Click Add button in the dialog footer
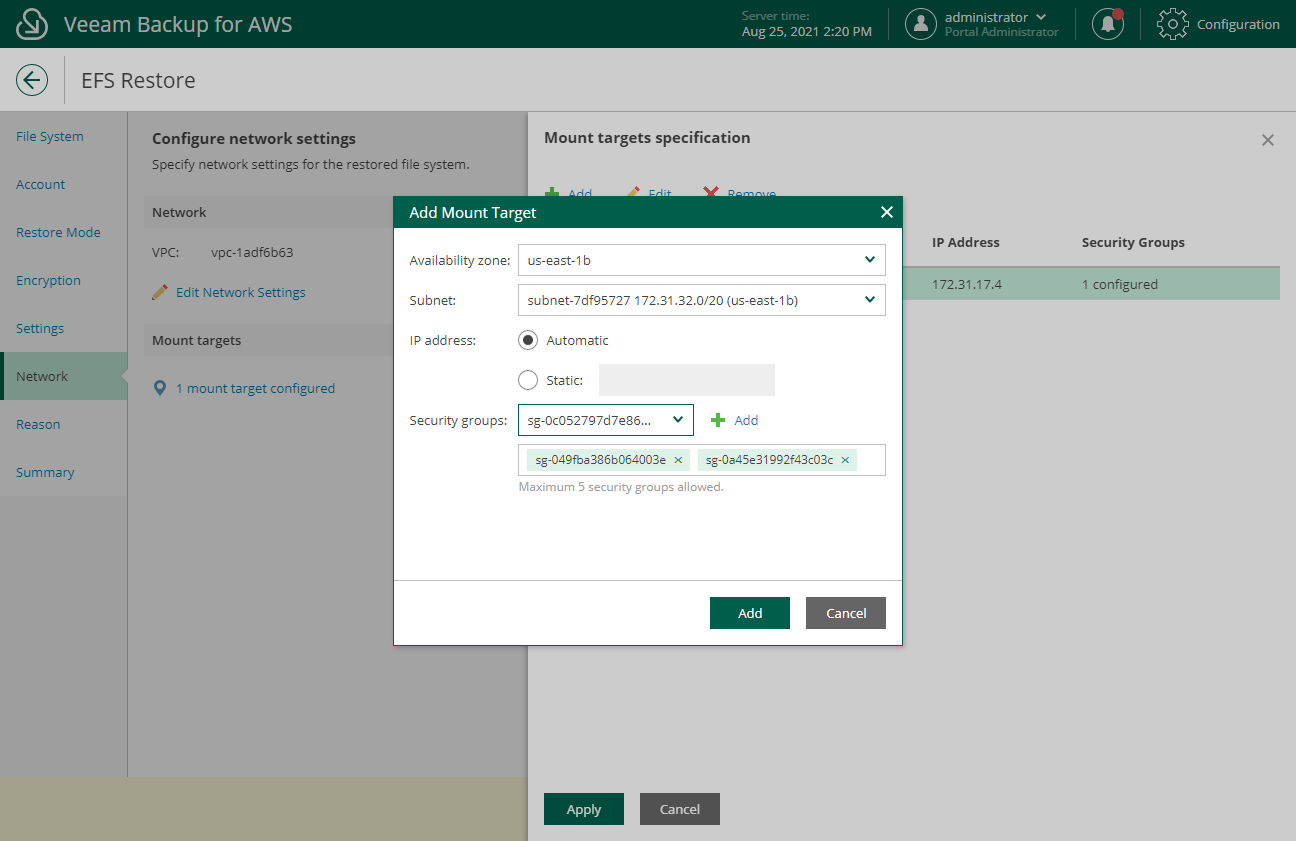 point(750,613)
